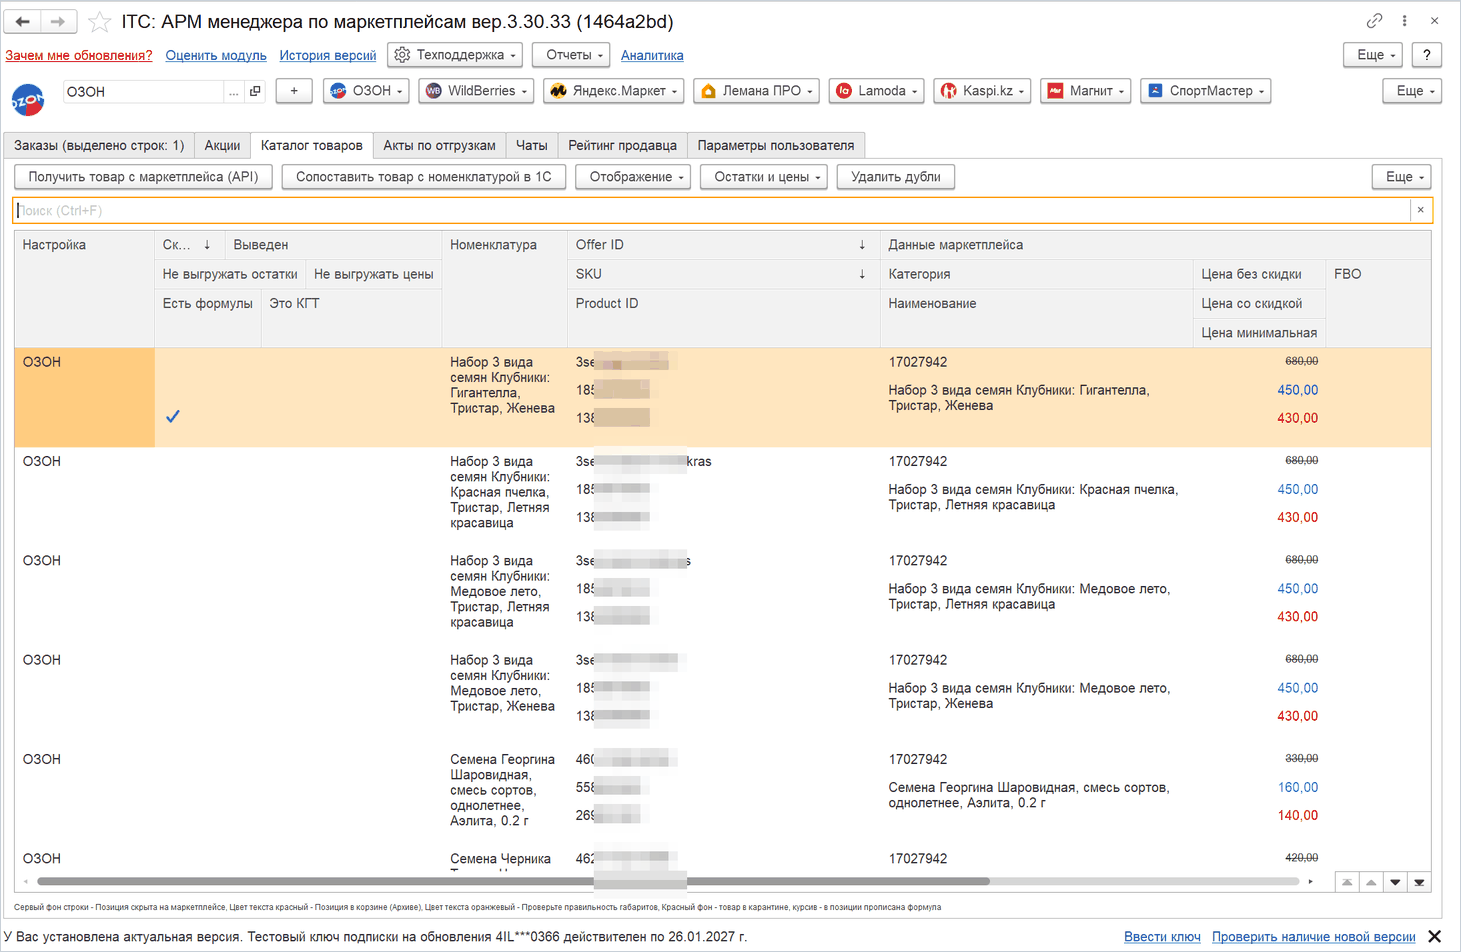Open the Рейтинг продавца tab

(622, 145)
